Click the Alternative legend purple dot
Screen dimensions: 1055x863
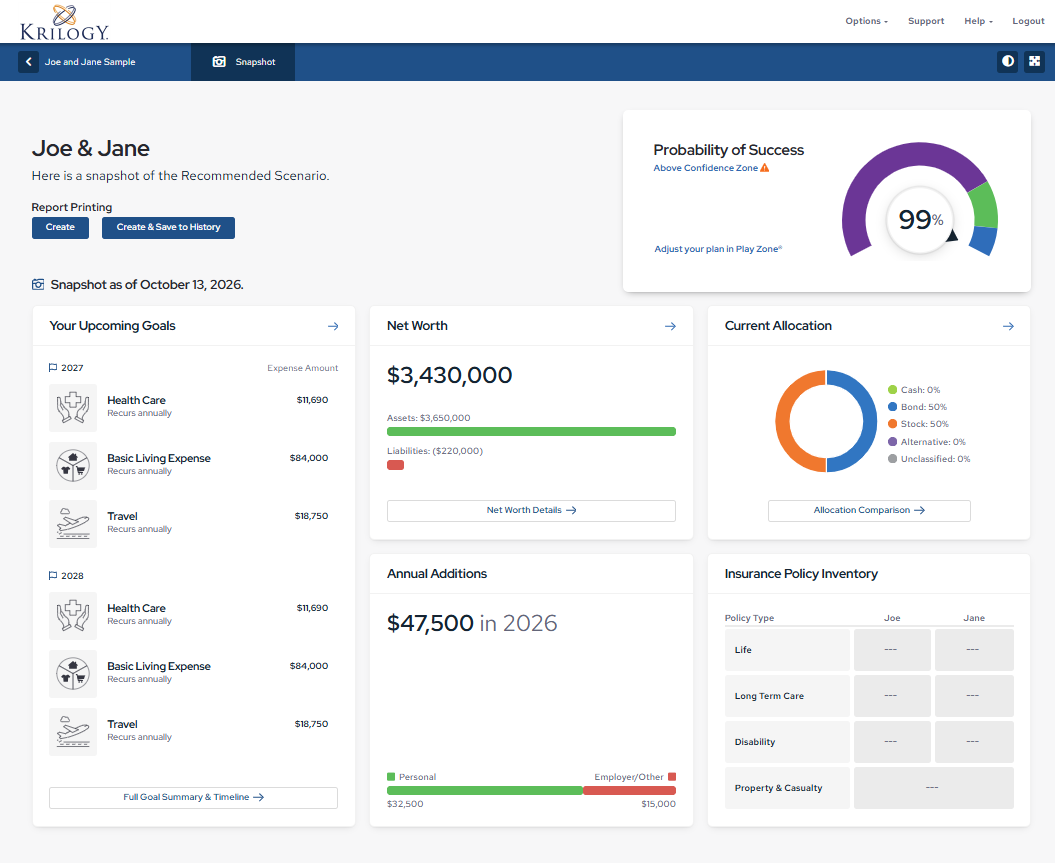pos(892,442)
